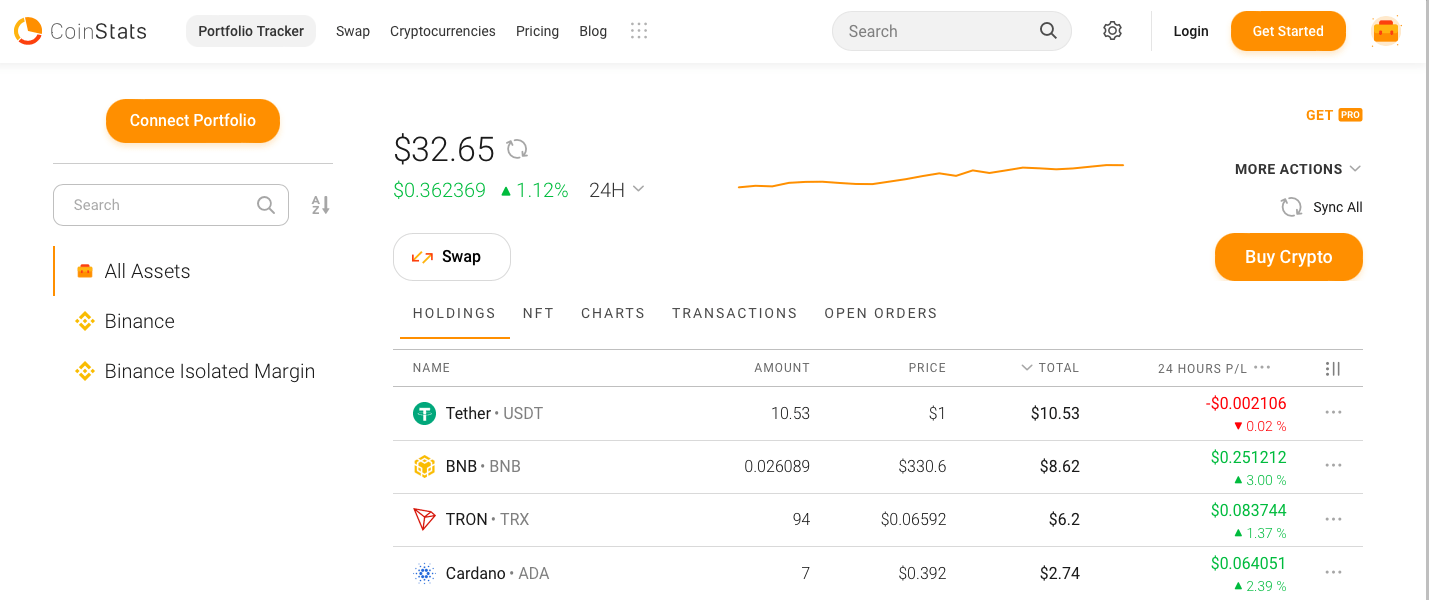Click the gift box icon top right

click(1385, 31)
